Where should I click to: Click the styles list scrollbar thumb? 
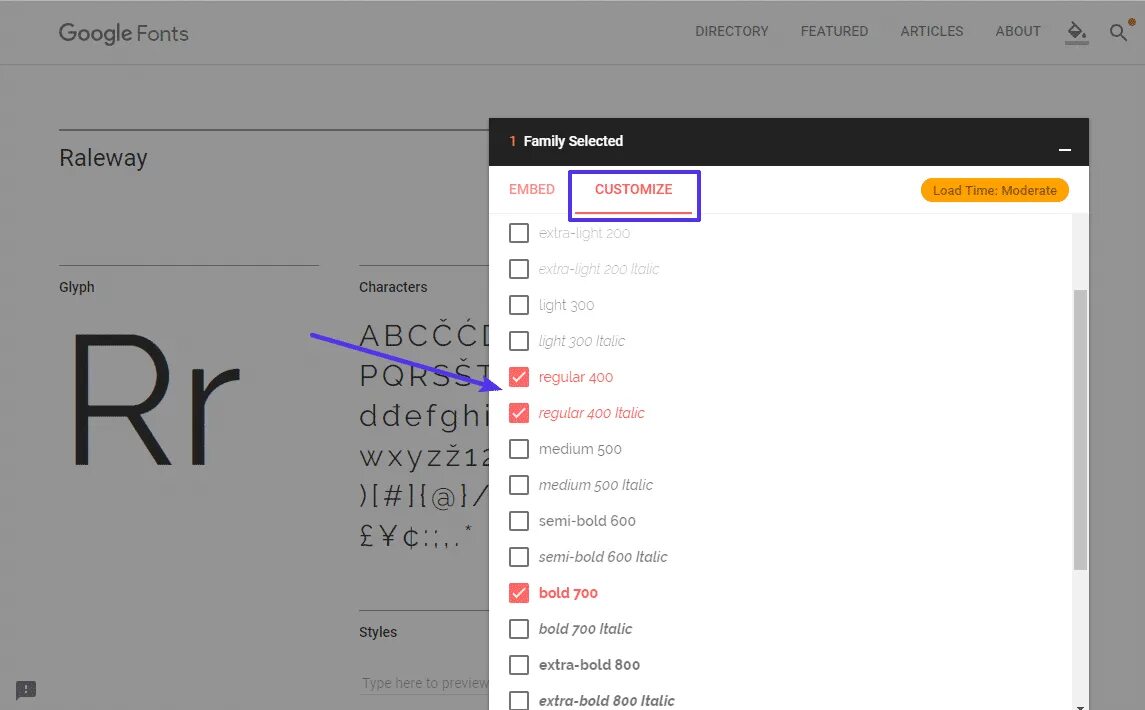(1080, 430)
